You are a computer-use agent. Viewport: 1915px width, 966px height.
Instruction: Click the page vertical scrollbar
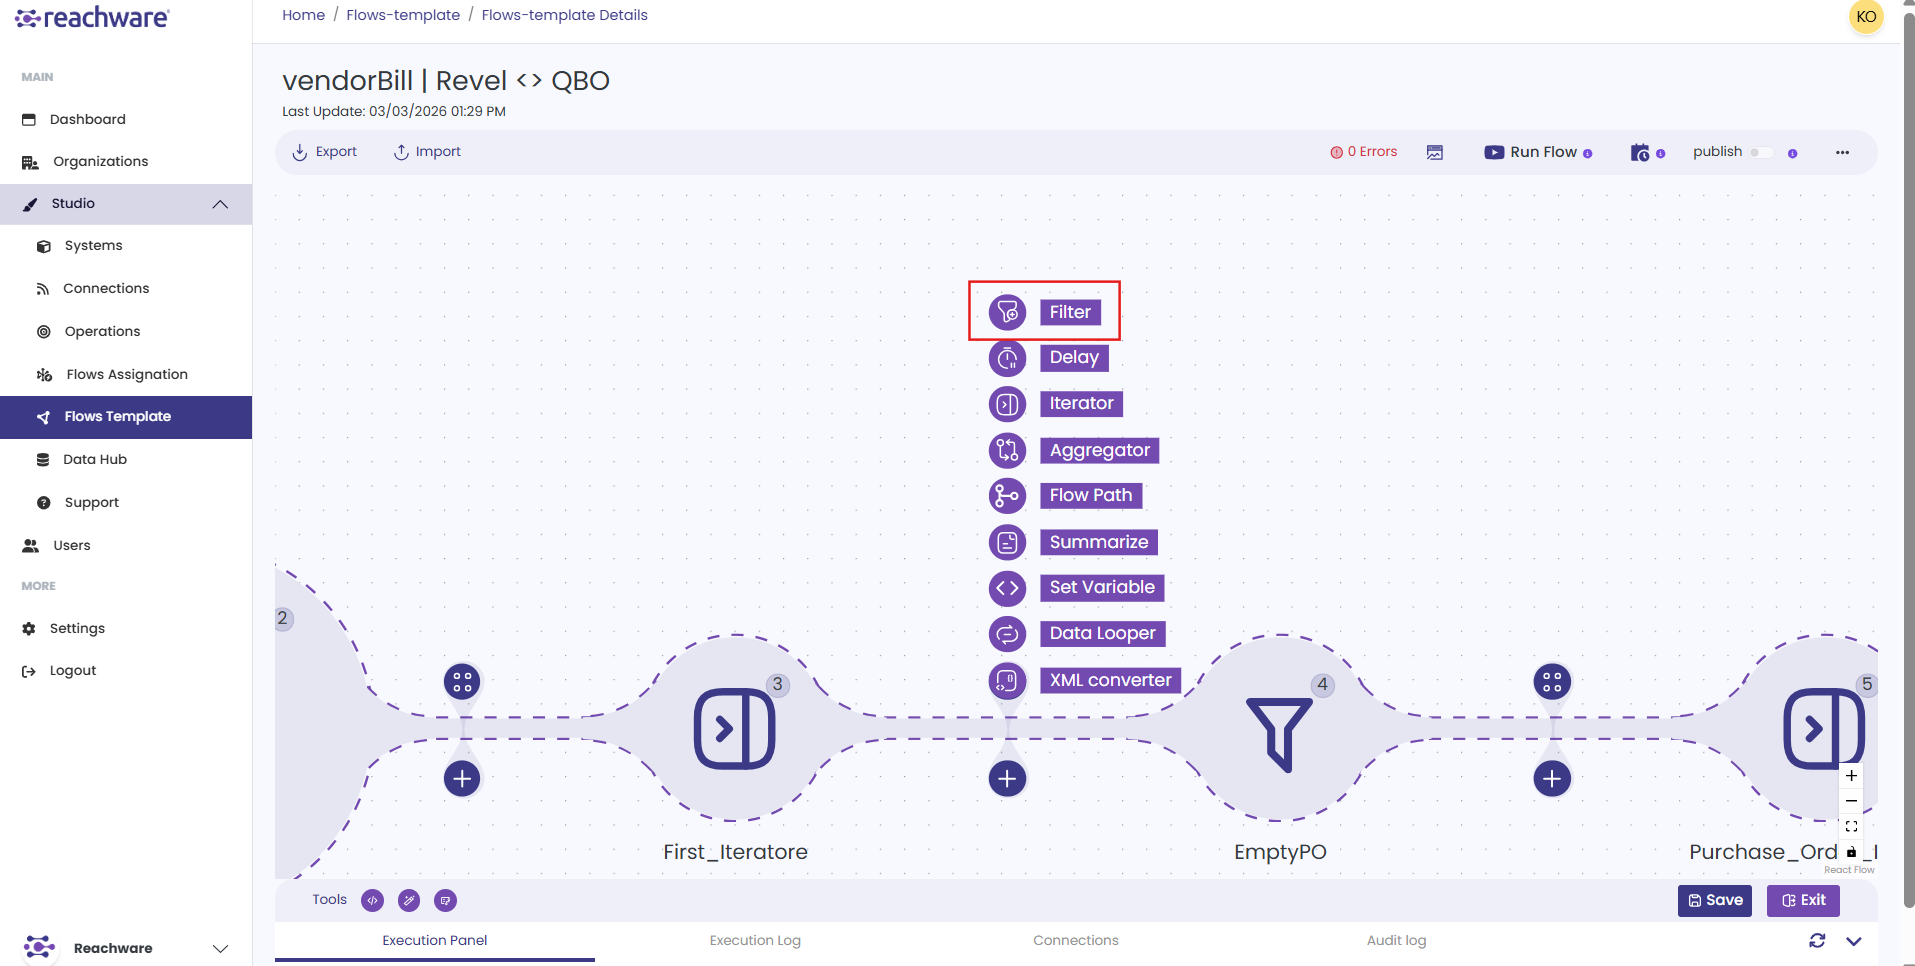[1908, 460]
